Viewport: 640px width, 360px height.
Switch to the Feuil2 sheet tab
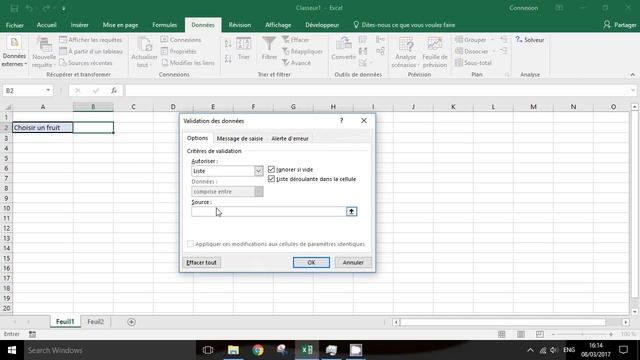point(96,322)
